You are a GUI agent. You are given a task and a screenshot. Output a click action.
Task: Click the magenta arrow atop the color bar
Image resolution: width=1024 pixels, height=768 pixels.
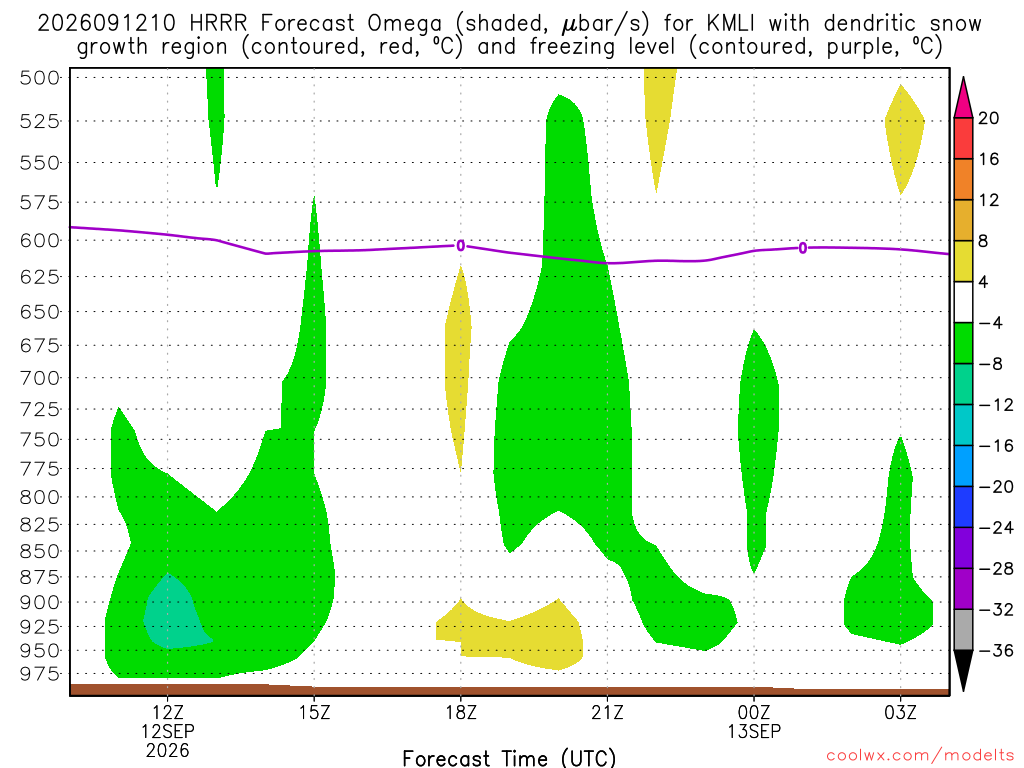[963, 98]
